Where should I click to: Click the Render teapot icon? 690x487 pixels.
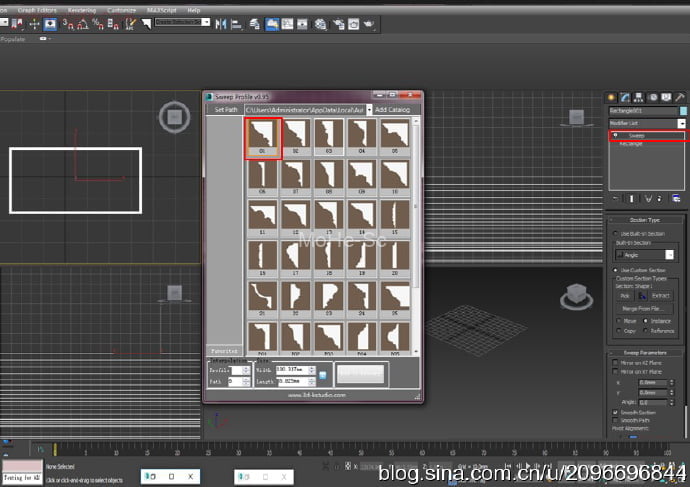tap(369, 23)
